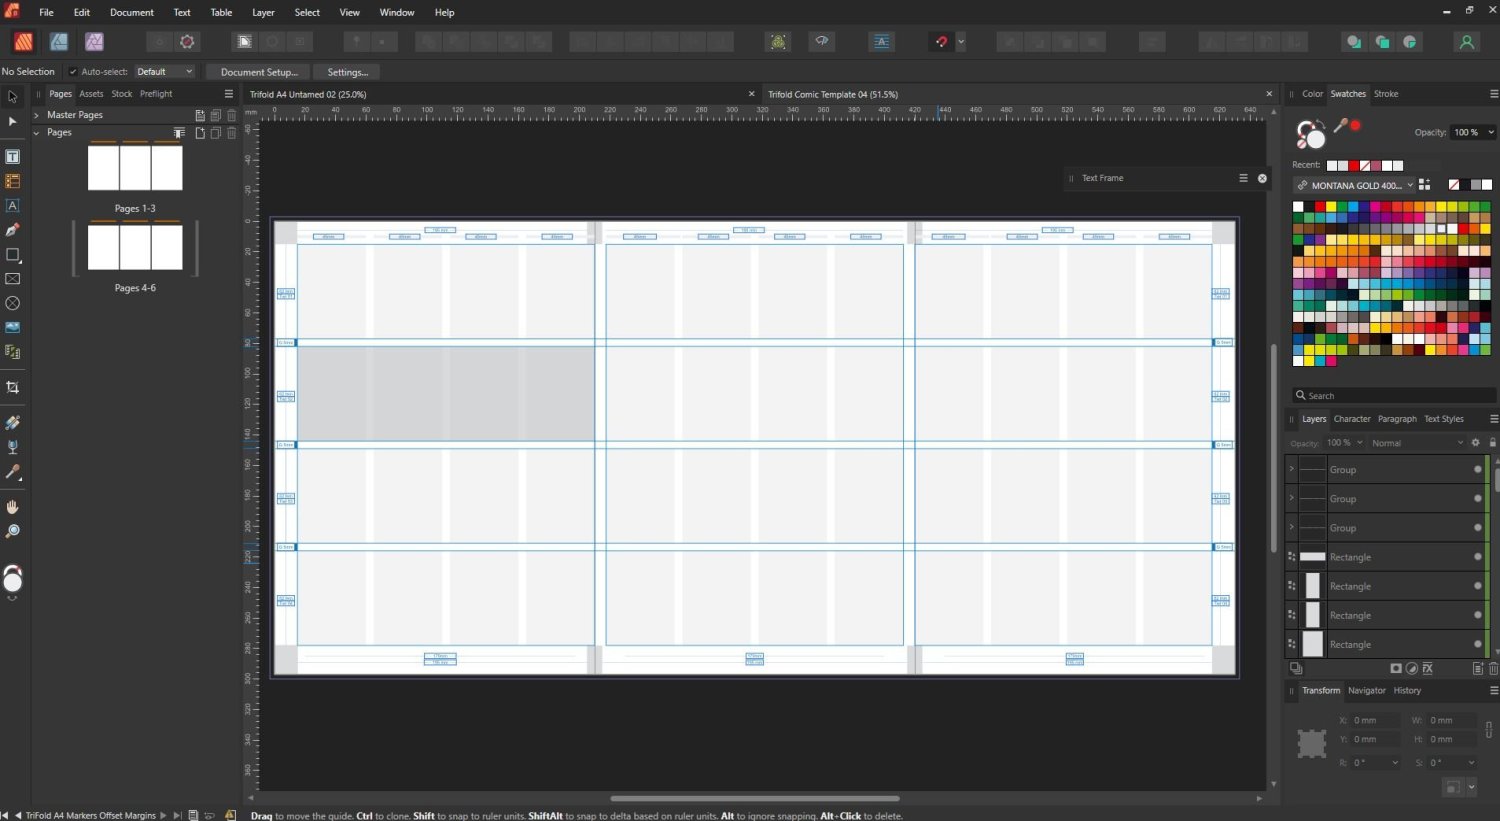Switch to the Photo persona

pyautogui.click(x=94, y=42)
